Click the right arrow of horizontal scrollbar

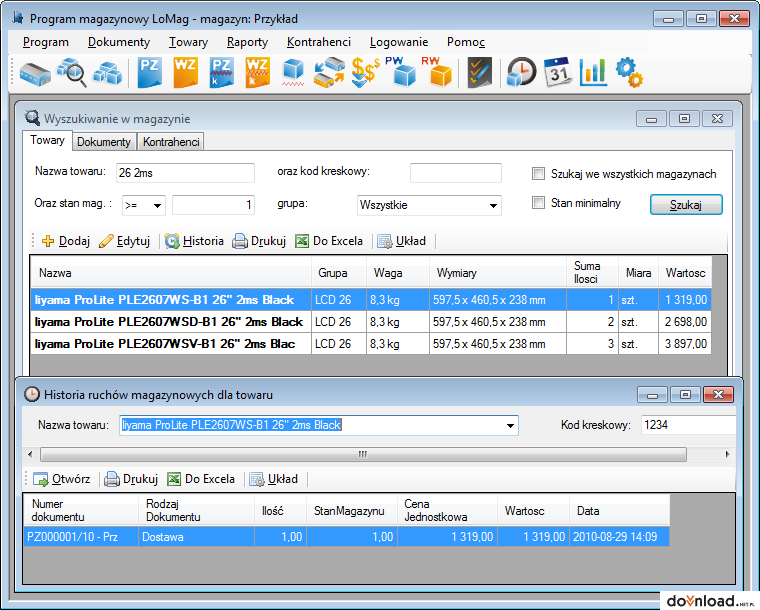pos(727,454)
